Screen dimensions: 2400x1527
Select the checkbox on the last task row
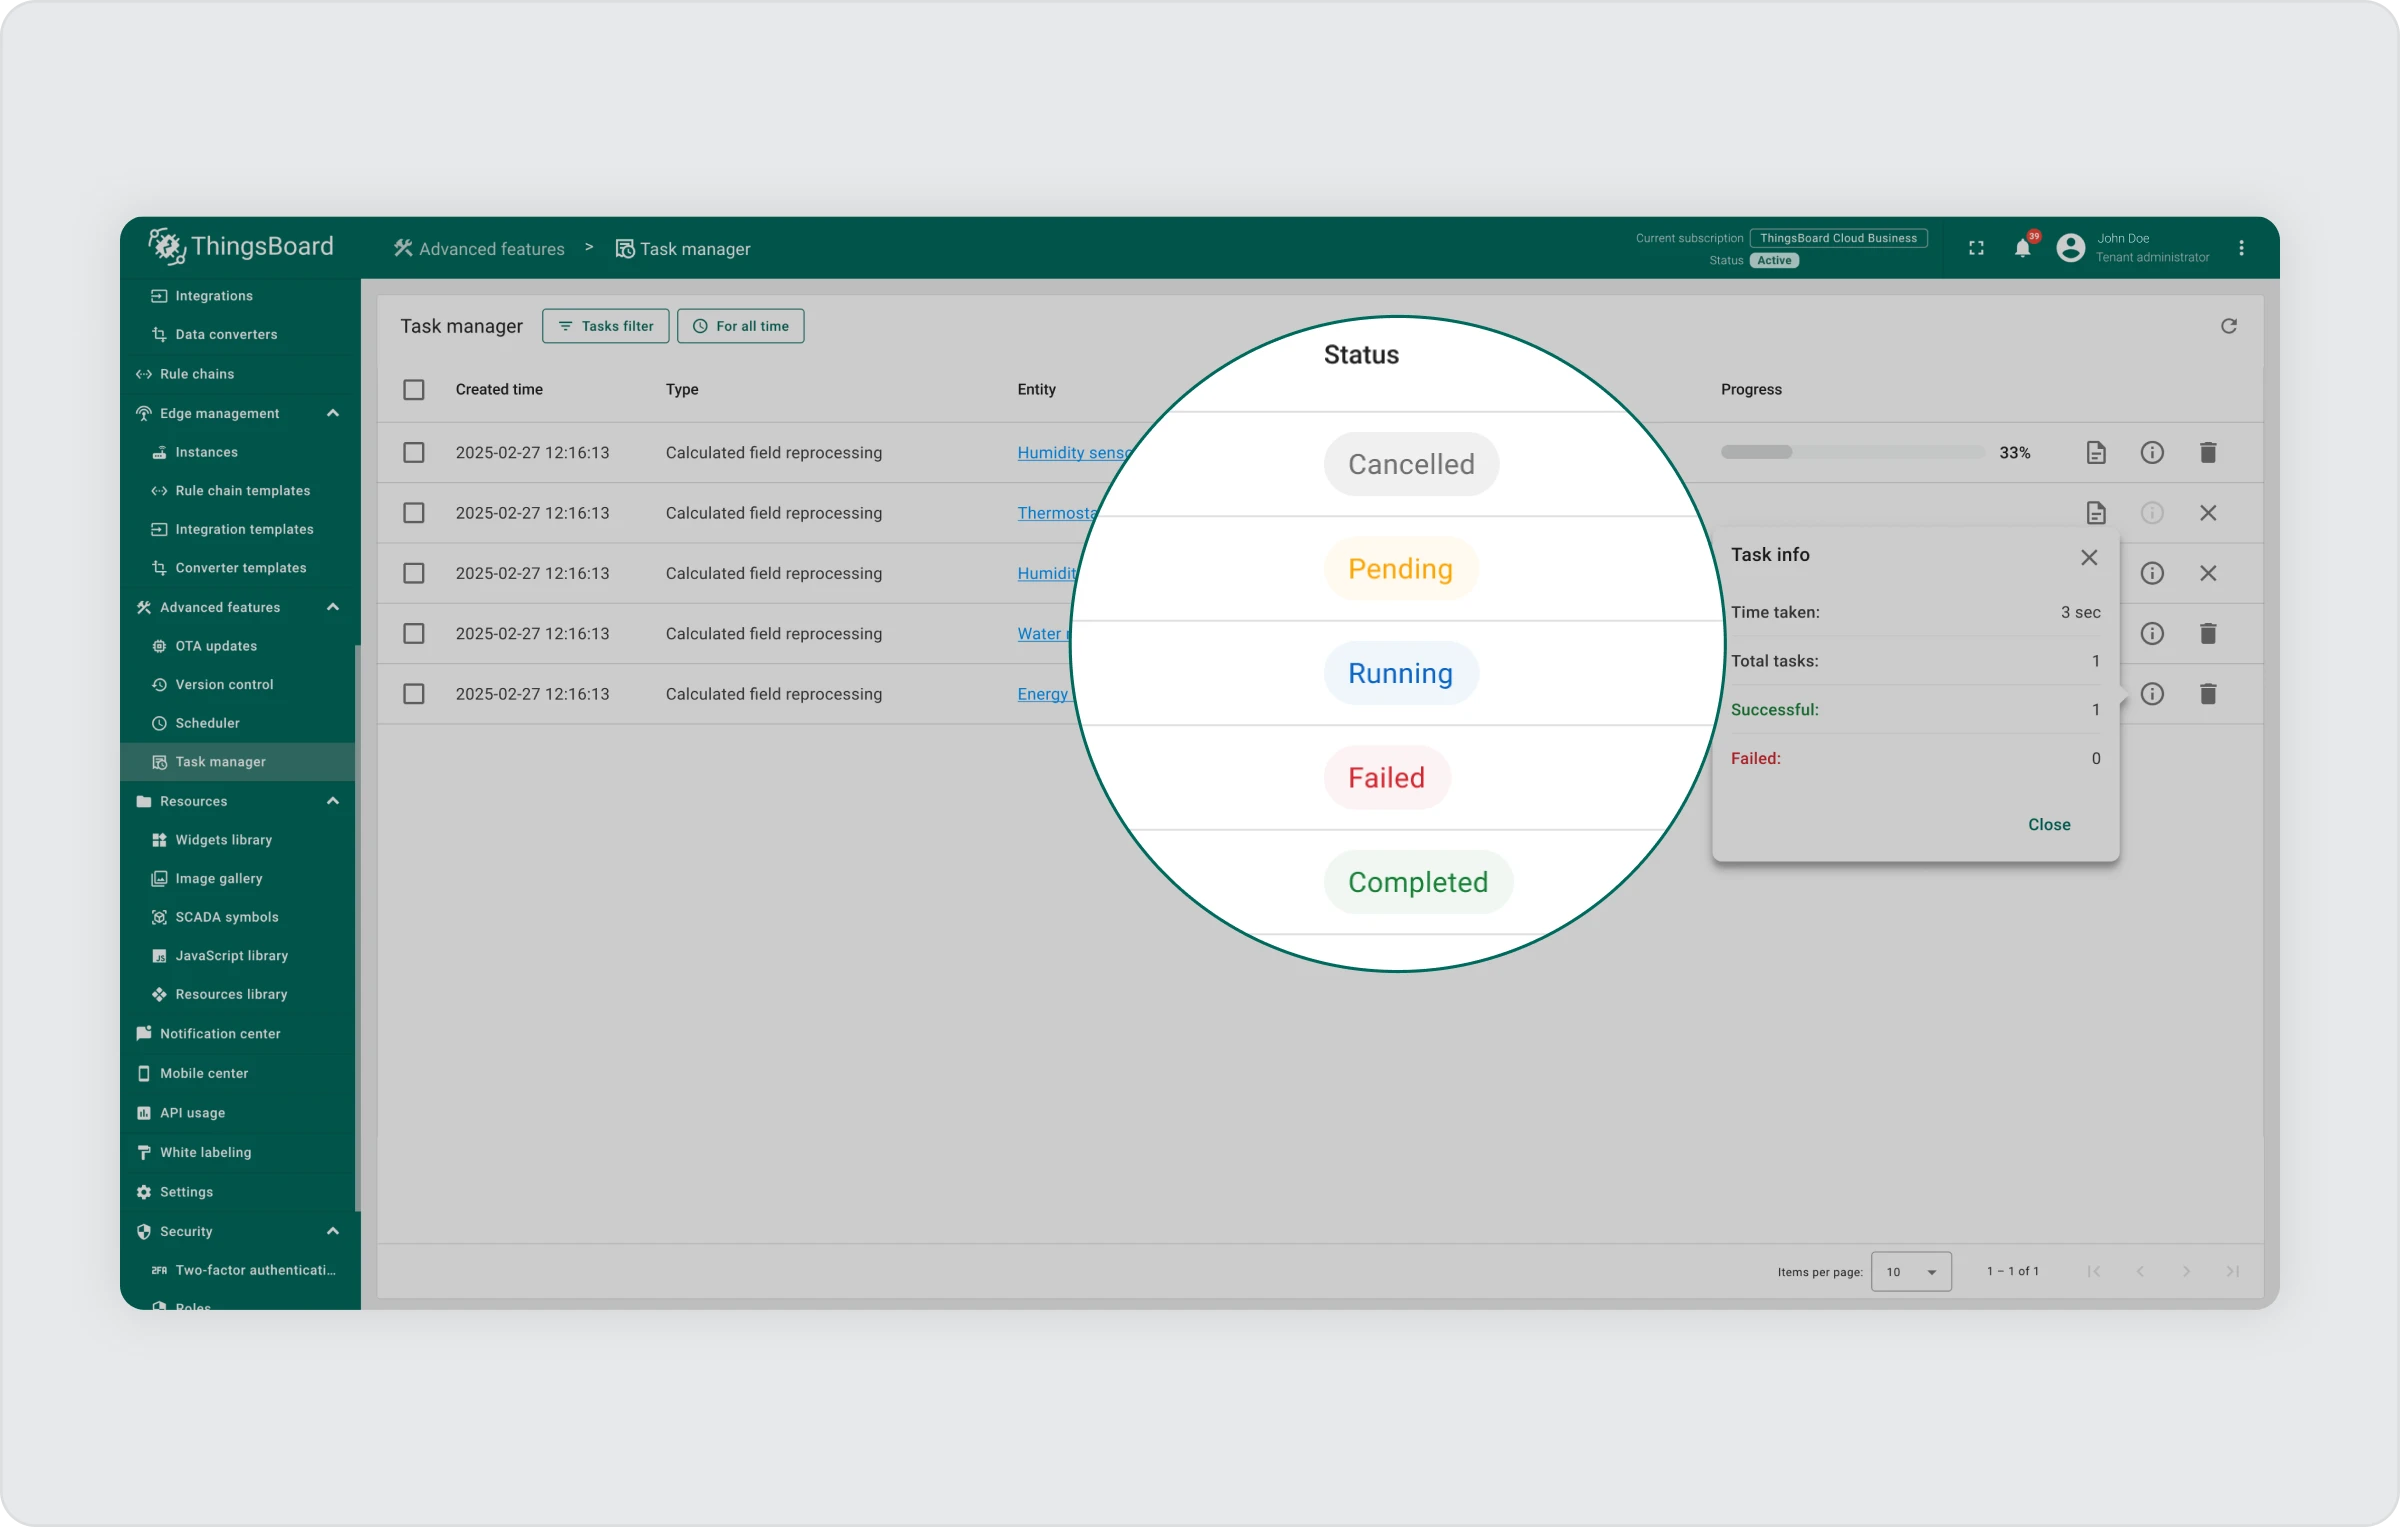point(414,694)
